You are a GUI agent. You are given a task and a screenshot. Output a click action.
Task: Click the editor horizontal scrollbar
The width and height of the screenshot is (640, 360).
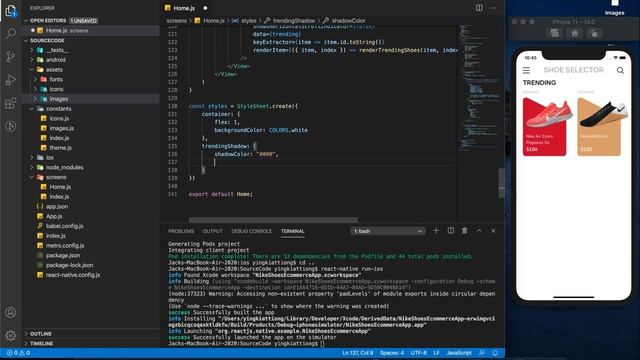[x=273, y=220]
